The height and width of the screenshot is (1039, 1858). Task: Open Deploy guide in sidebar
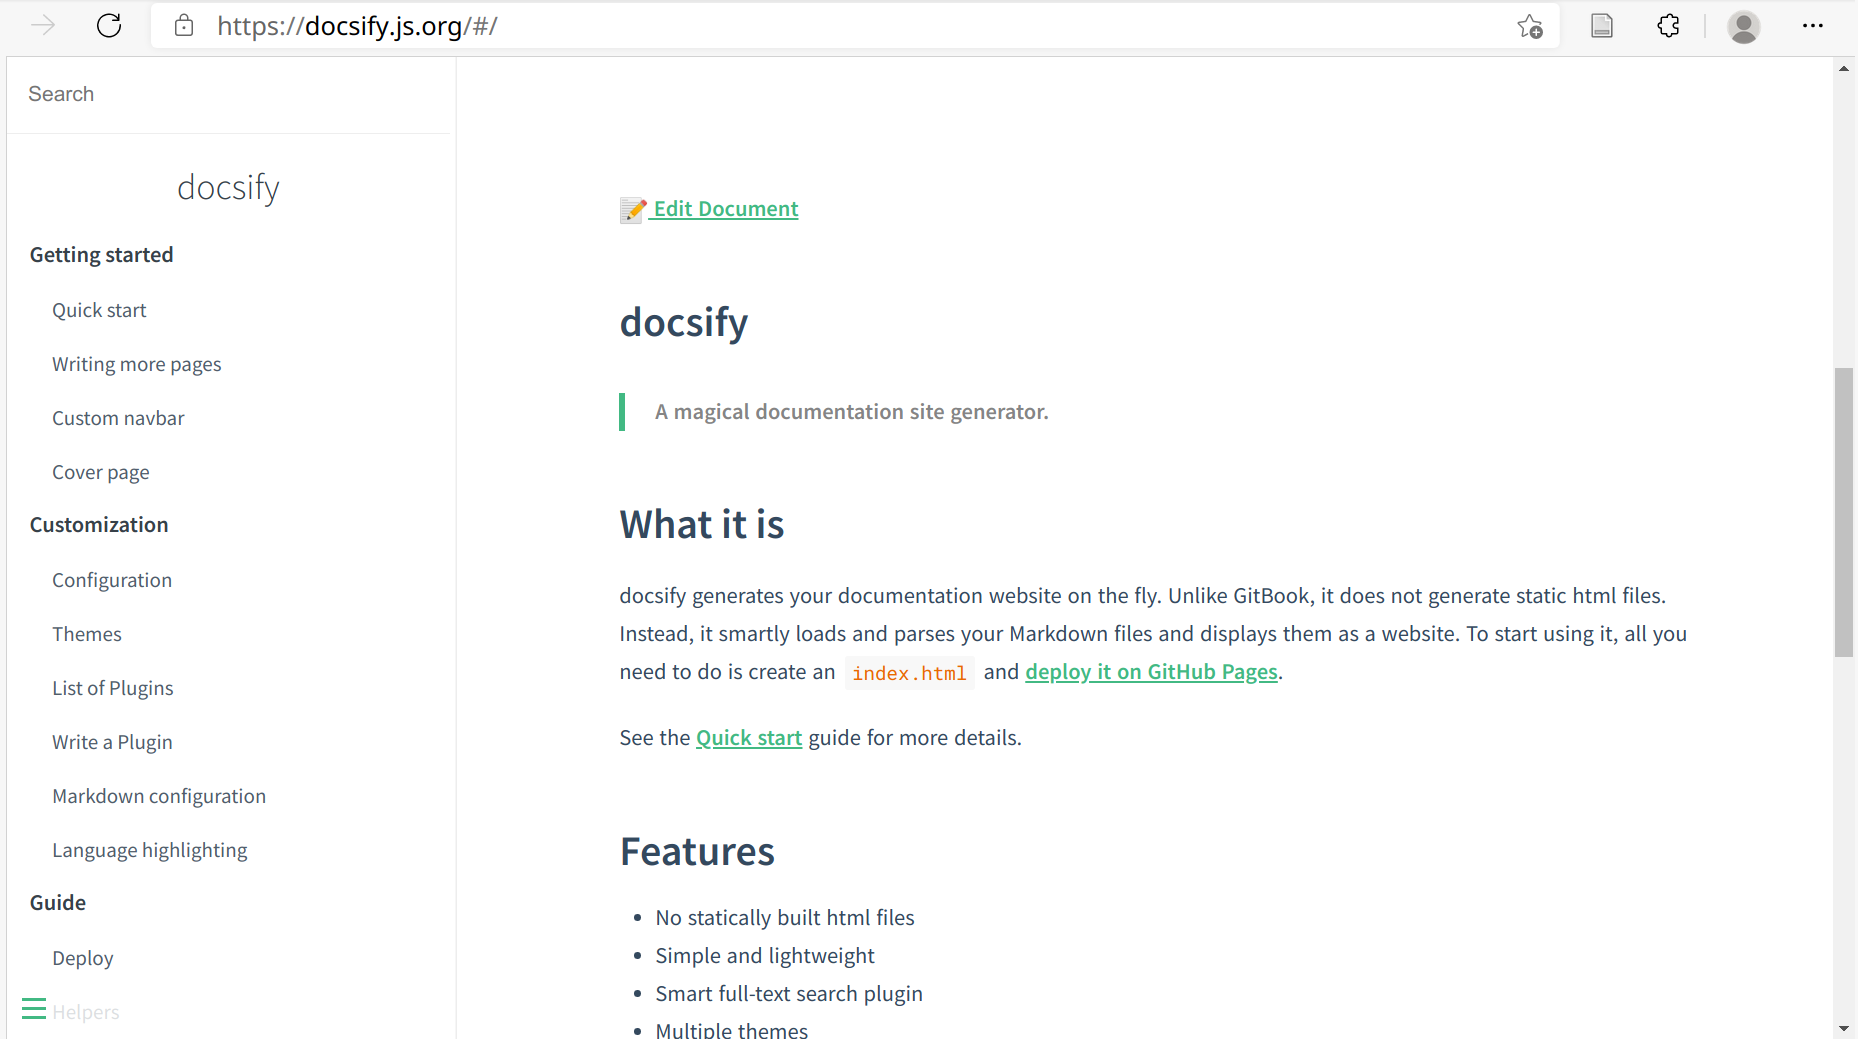pos(83,958)
